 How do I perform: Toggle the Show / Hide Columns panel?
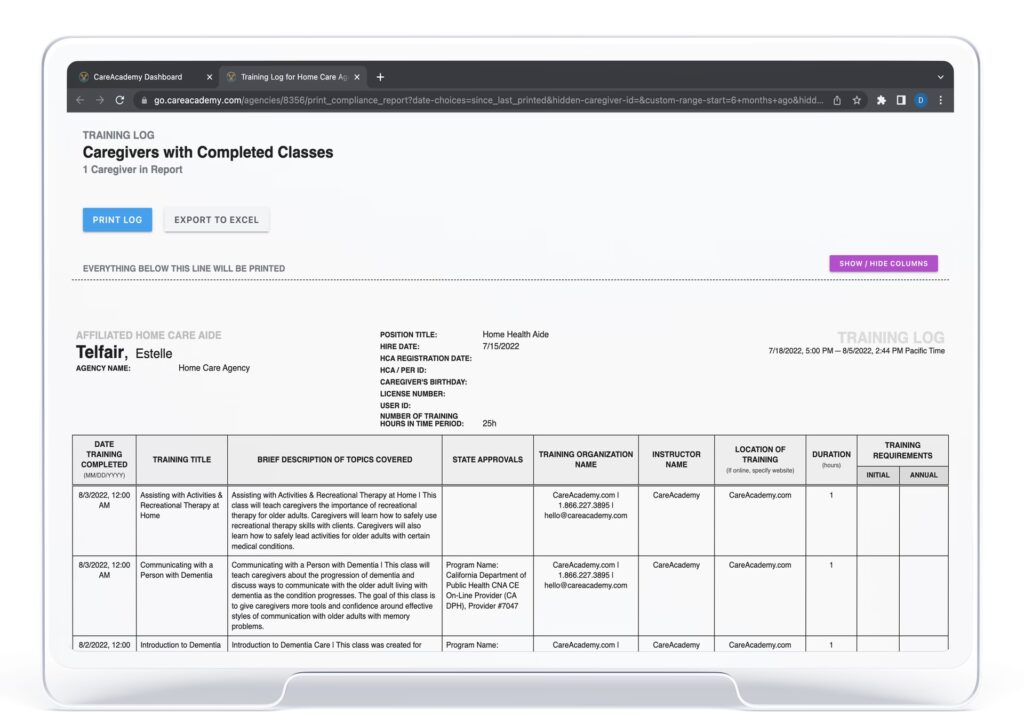[x=883, y=264]
